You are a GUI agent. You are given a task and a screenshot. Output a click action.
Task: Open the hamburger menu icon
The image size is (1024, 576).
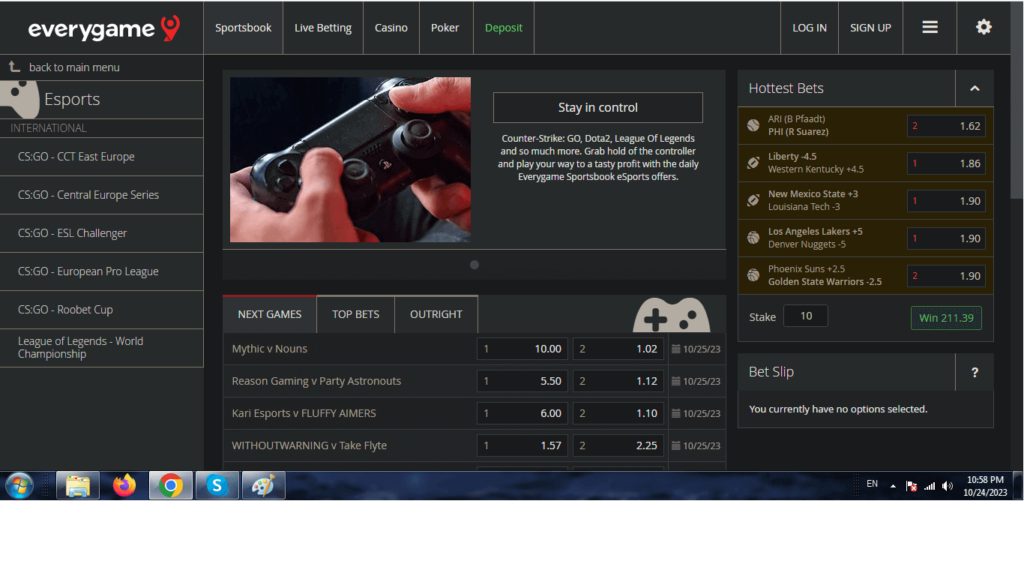[x=930, y=27]
